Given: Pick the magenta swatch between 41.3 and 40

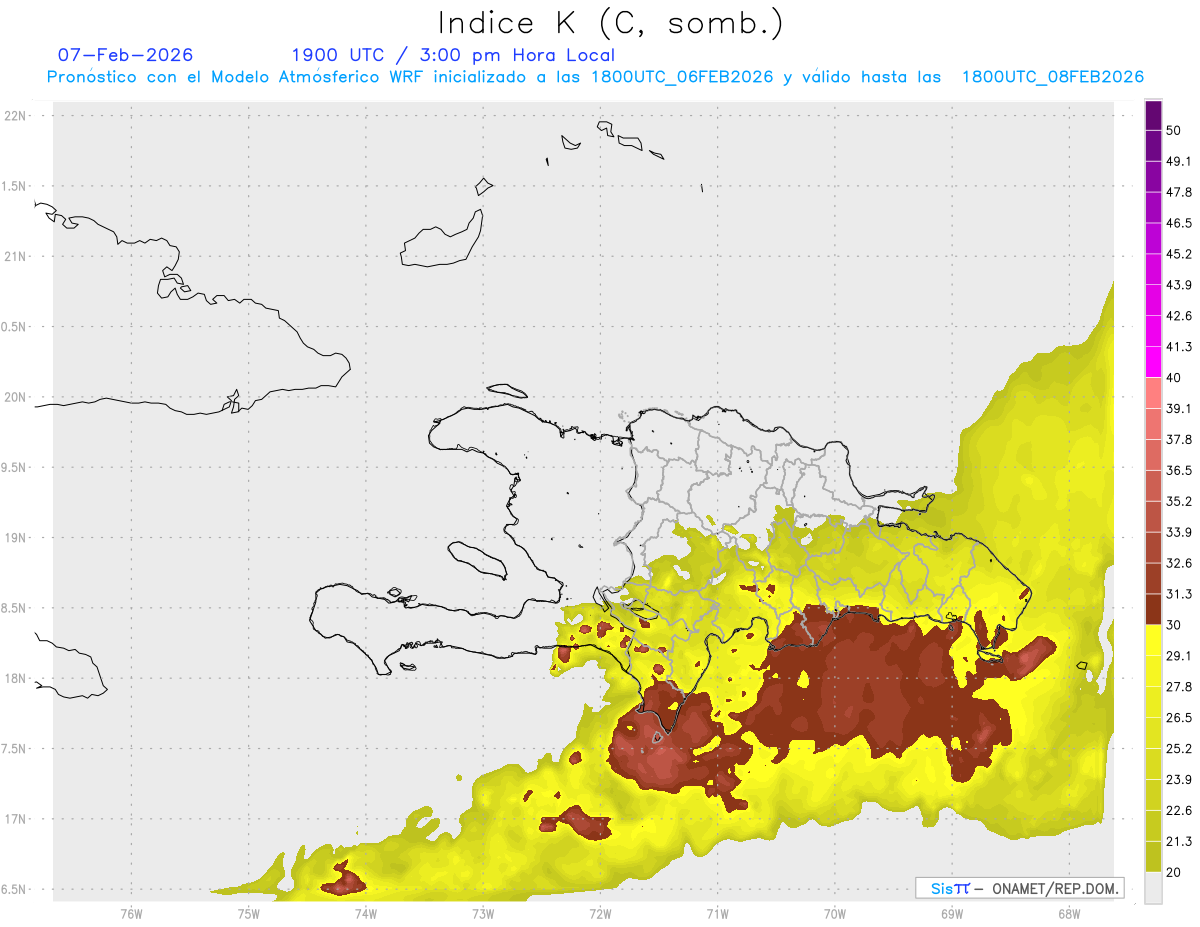Looking at the screenshot, I should 1153,362.
